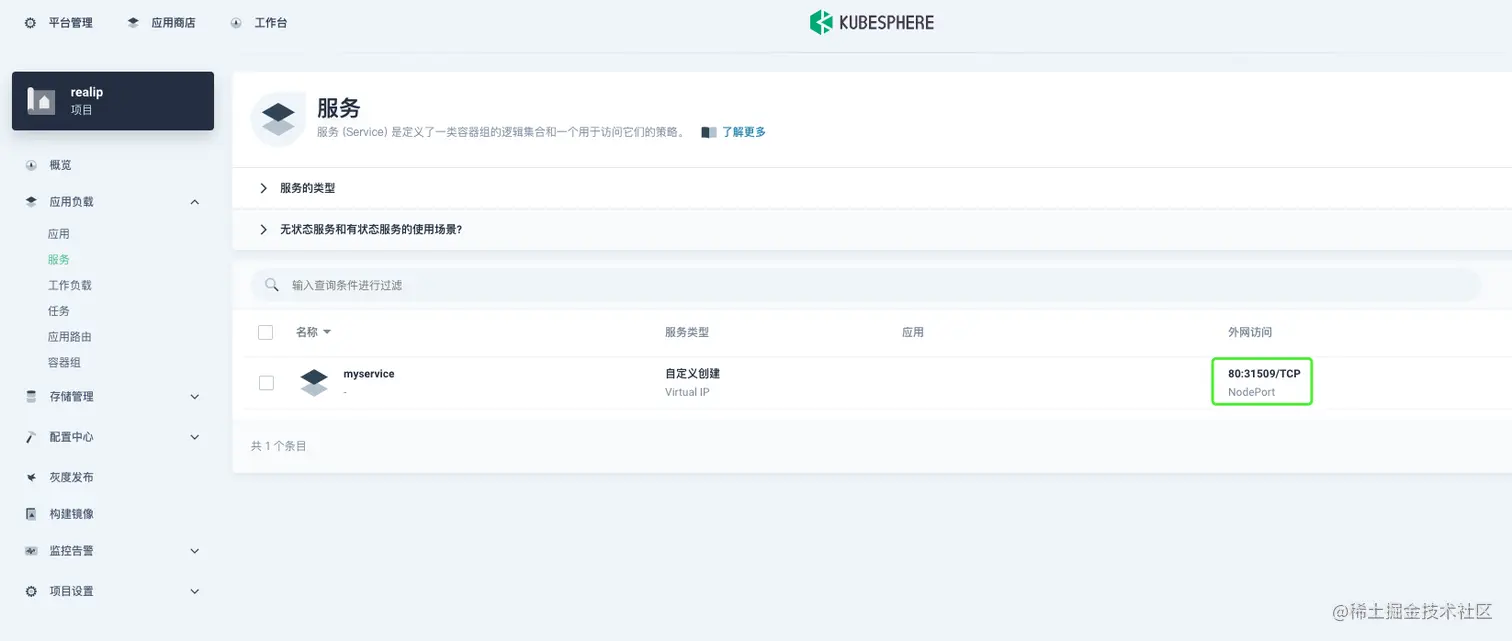Tick the select-all checkbox in table header

(x=265, y=332)
